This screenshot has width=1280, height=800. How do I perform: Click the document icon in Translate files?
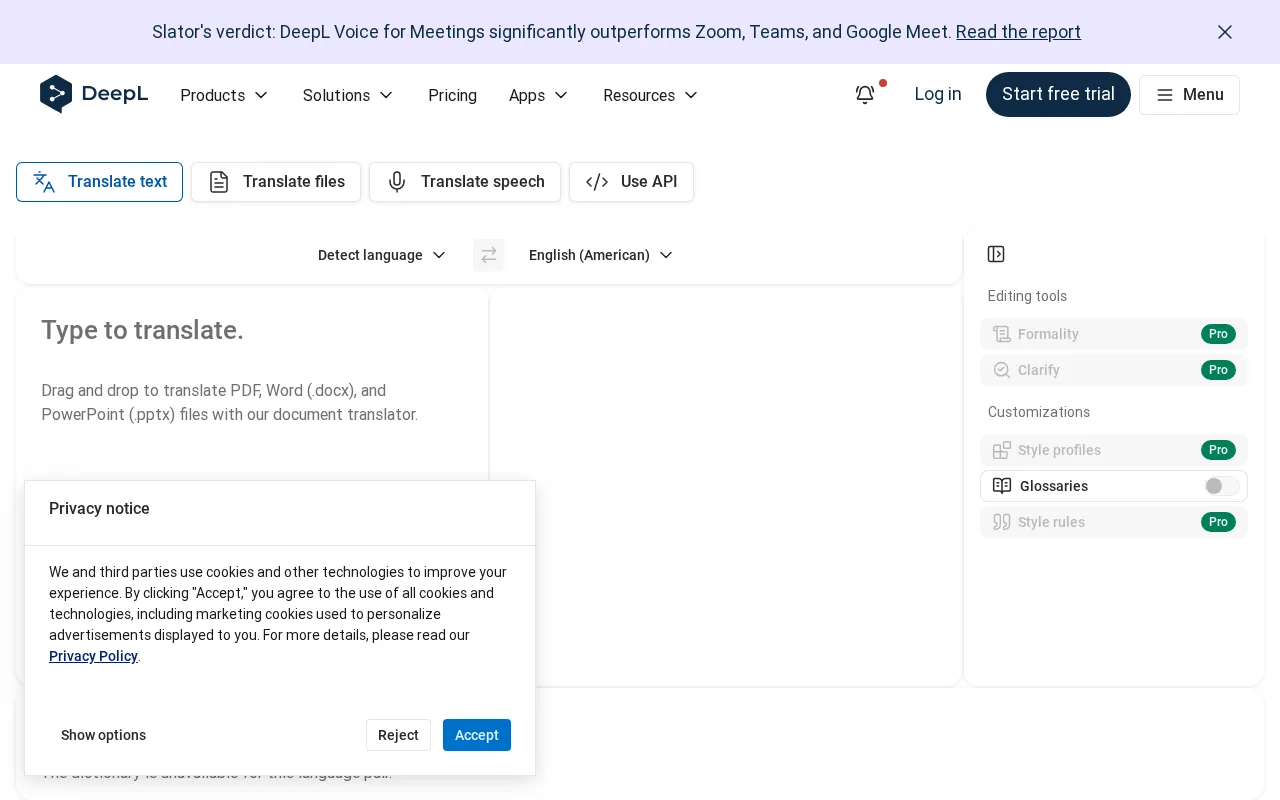tap(219, 182)
